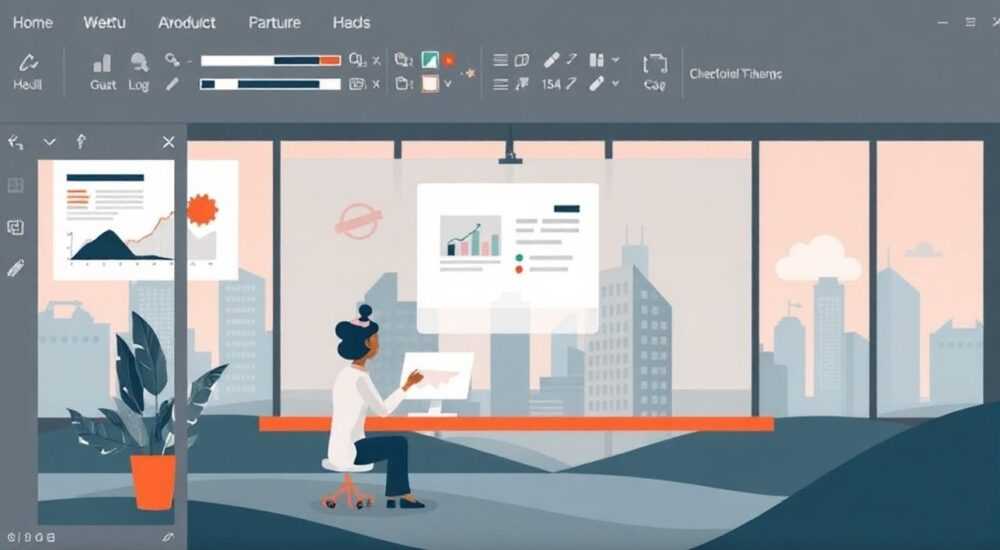
Task: Select the upper eyedropper pen tool
Action: click(x=552, y=60)
